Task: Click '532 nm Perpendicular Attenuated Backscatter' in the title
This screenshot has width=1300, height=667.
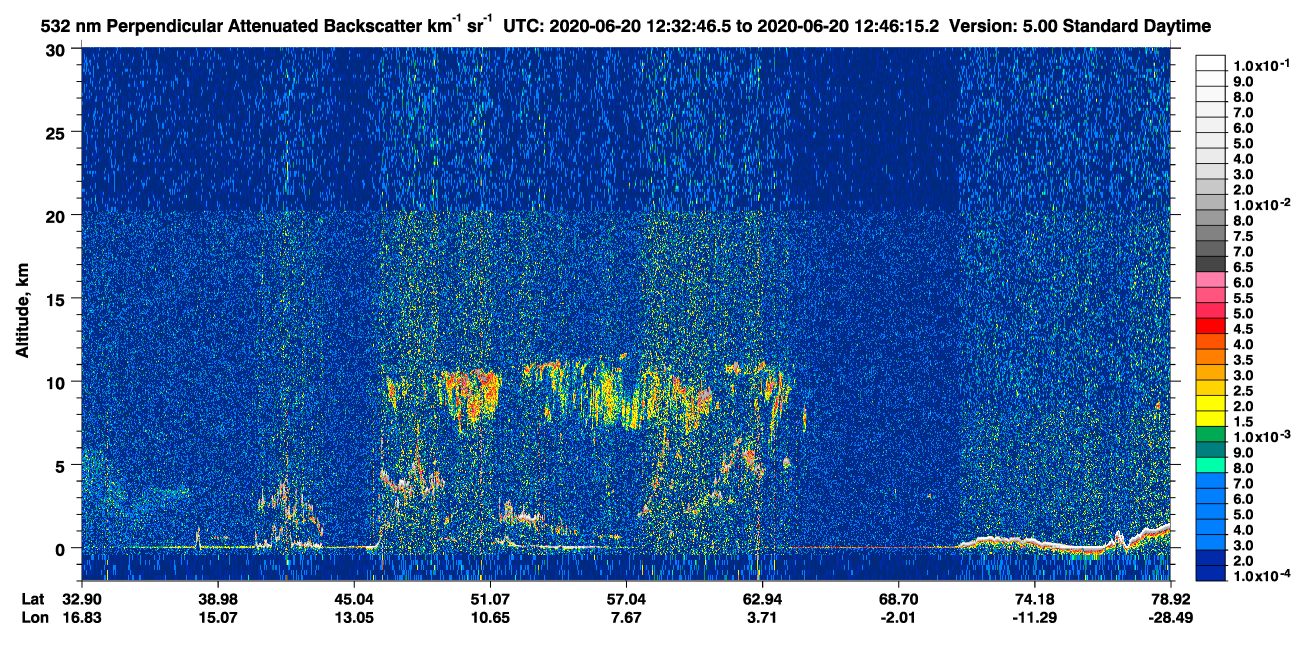Action: (231, 24)
